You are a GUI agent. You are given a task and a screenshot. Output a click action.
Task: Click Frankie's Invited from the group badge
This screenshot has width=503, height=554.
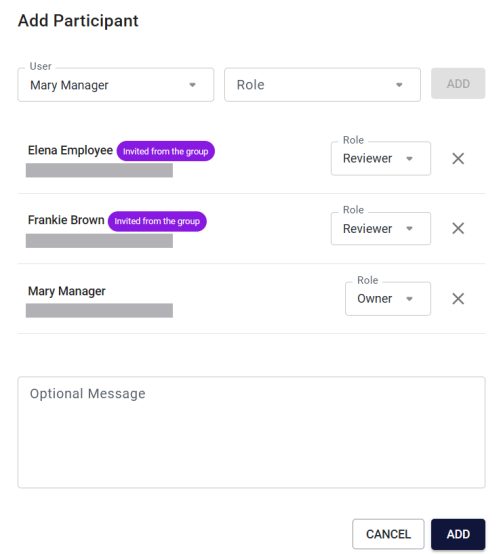coord(157,221)
